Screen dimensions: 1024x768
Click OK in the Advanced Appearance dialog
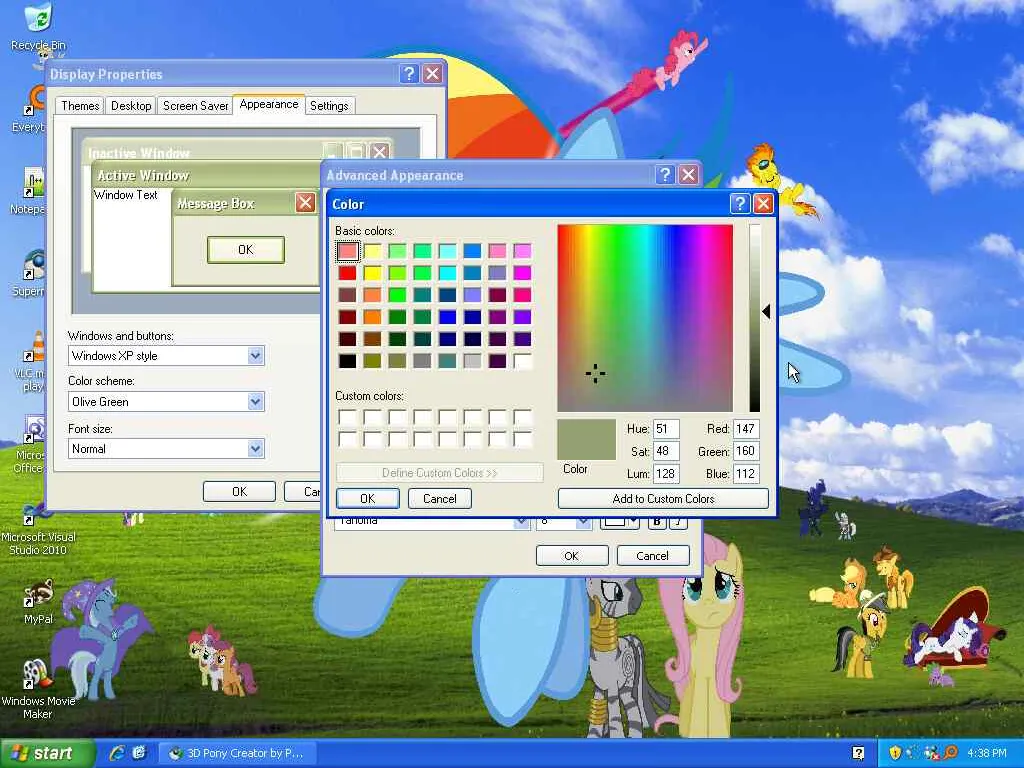click(x=571, y=556)
